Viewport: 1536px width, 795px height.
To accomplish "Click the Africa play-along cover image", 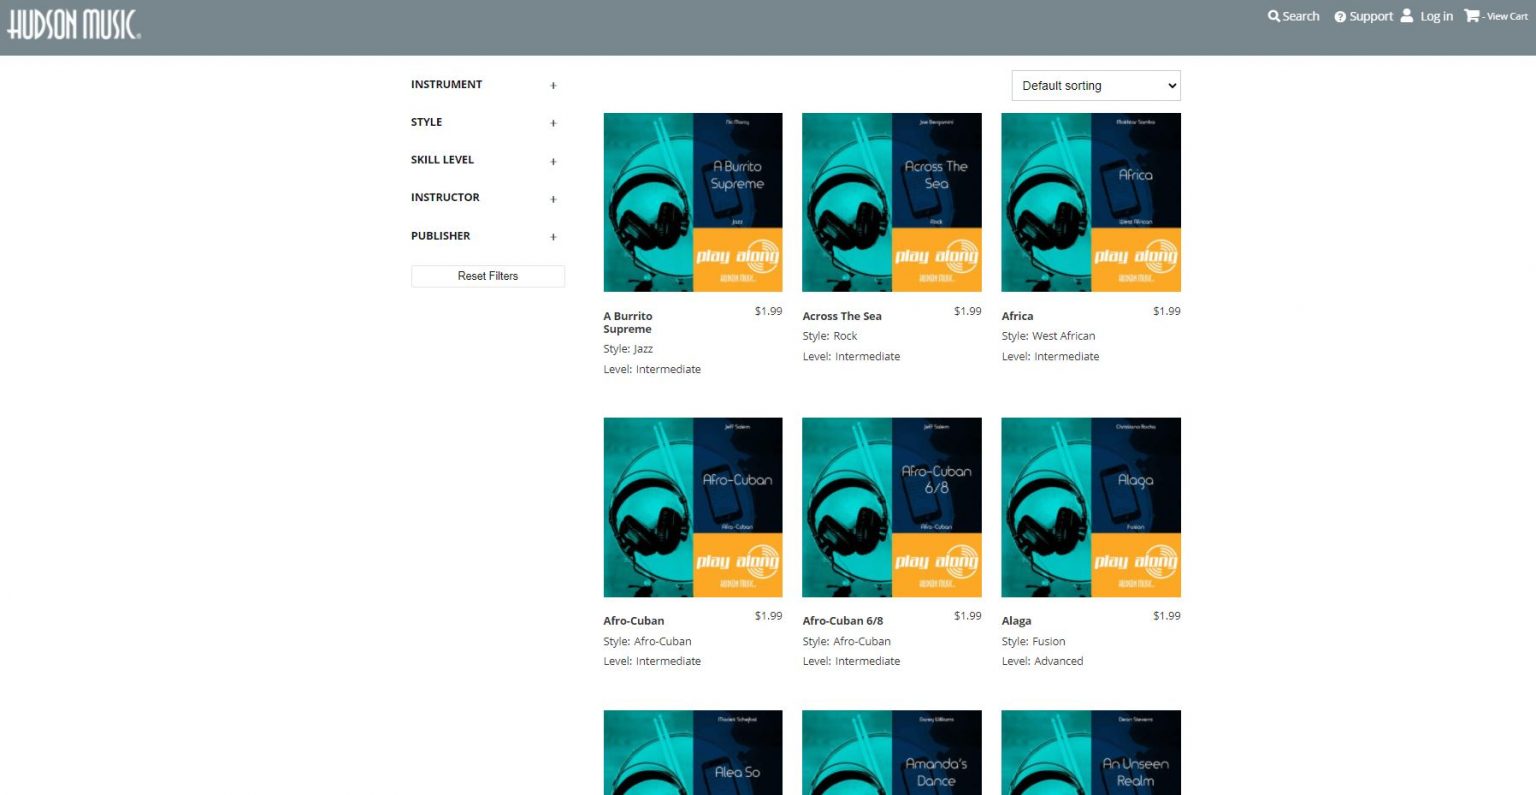I will 1091,202.
